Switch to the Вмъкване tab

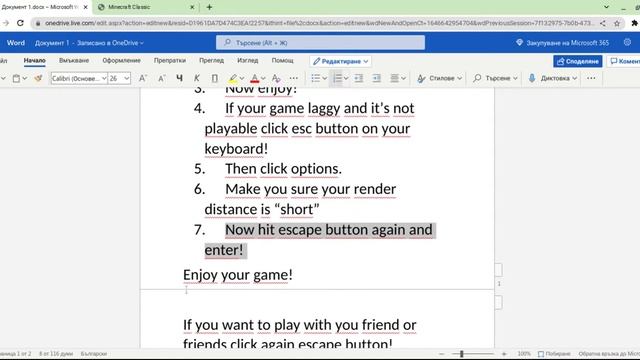coord(74,60)
